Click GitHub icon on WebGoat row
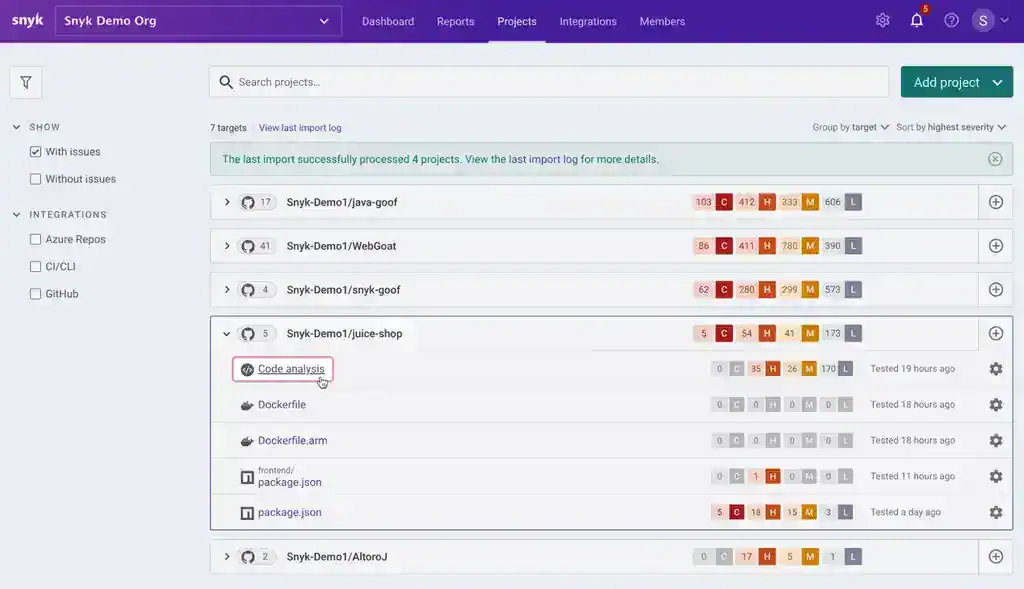Viewport: 1024px width, 589px height. tap(248, 246)
